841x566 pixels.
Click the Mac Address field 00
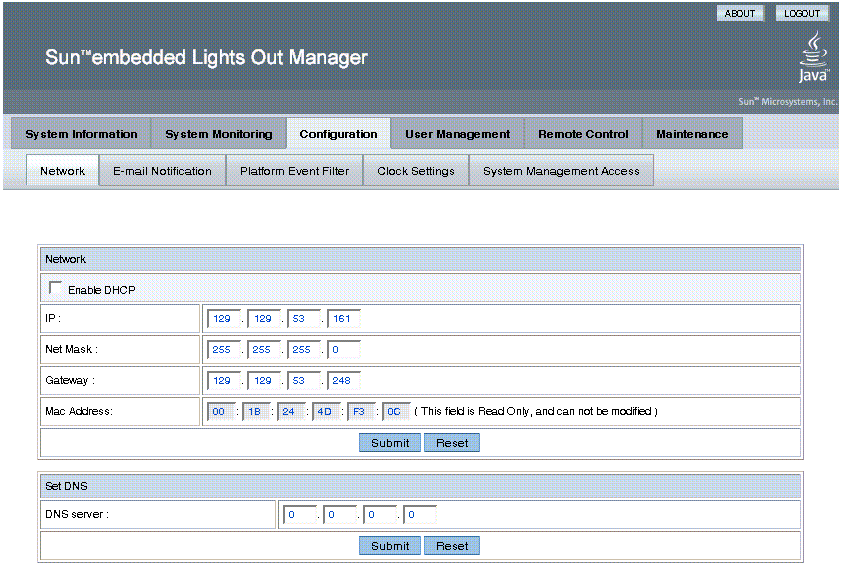(x=222, y=411)
